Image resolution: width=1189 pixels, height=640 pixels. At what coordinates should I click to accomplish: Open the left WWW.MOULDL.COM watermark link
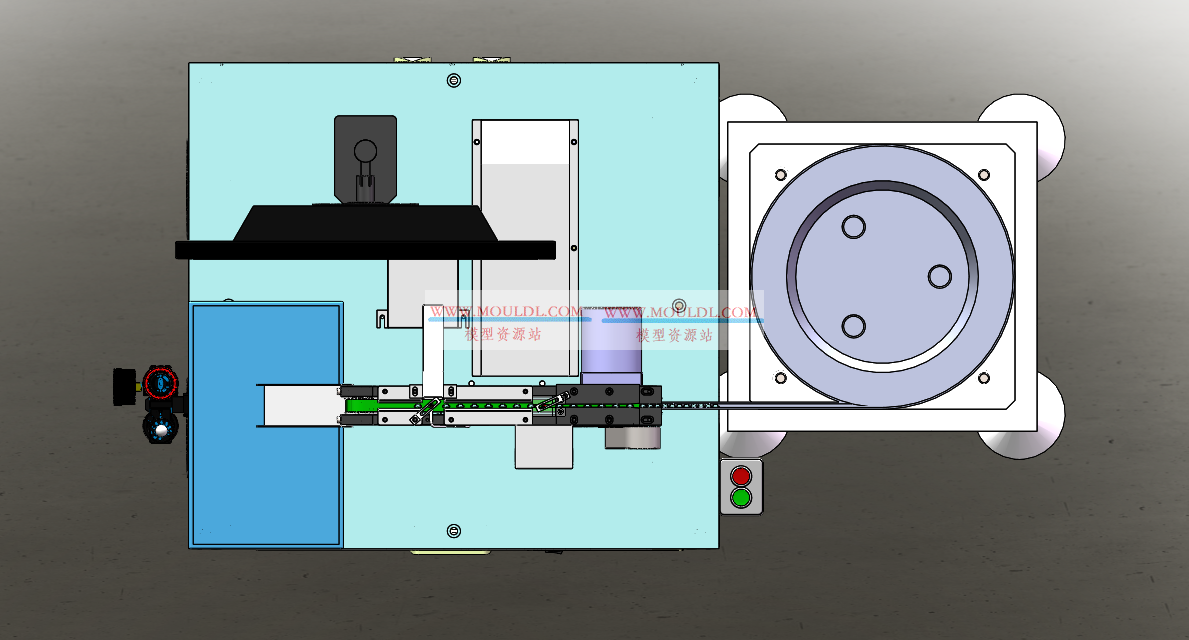[x=506, y=312]
